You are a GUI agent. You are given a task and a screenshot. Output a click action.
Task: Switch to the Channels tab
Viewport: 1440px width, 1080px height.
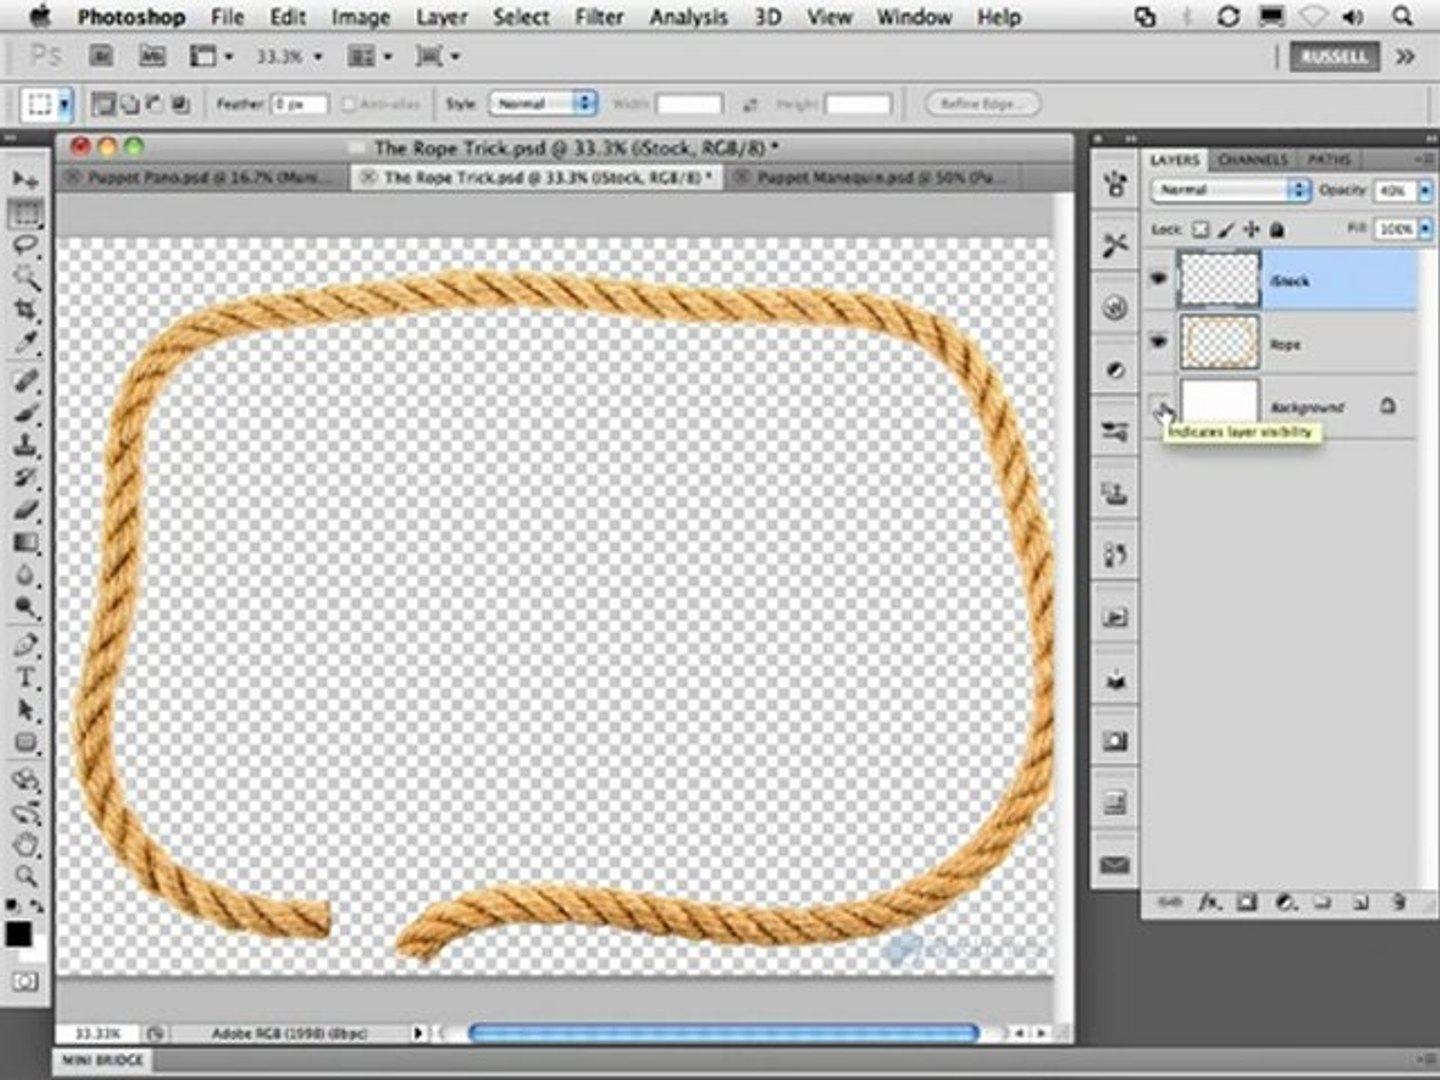[1253, 160]
